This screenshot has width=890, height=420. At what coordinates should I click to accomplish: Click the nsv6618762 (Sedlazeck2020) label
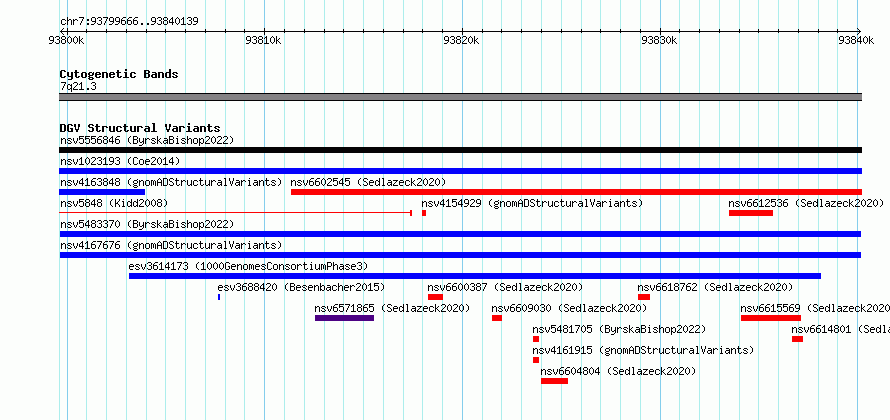(715, 287)
